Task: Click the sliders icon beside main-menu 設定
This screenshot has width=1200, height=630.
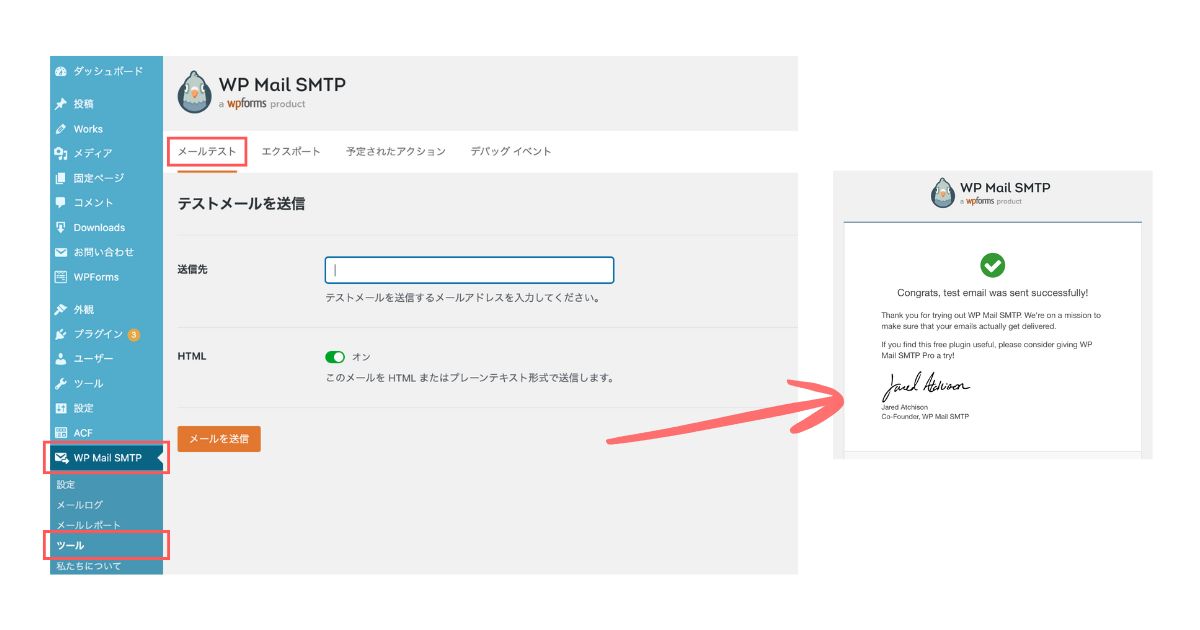Action: 61,408
